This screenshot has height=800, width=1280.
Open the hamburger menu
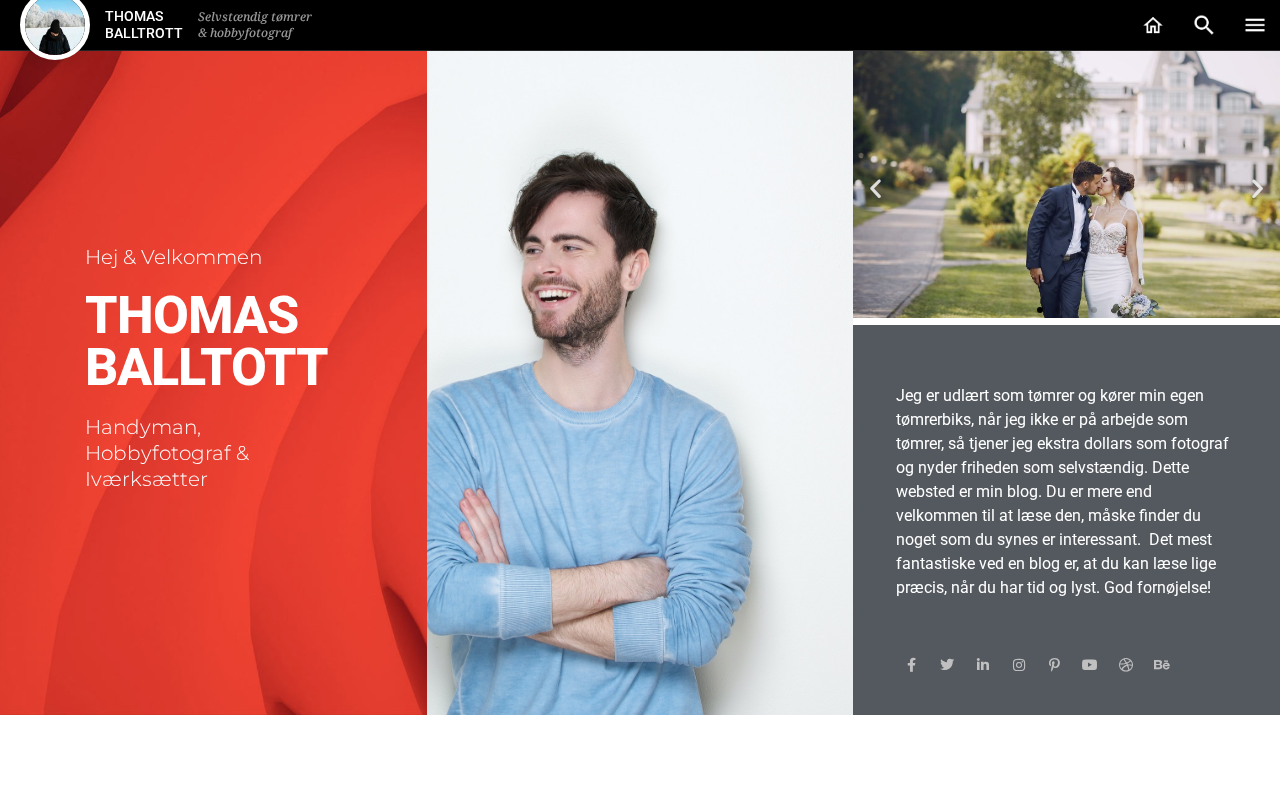coord(1255,25)
